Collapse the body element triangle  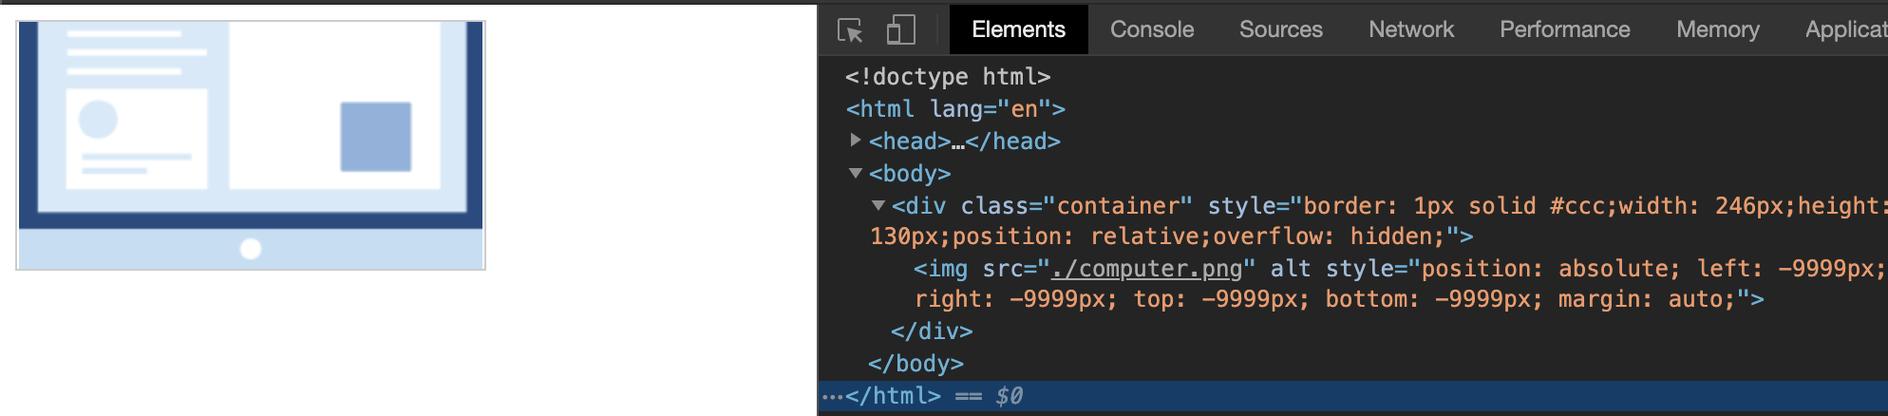pyautogui.click(x=855, y=173)
